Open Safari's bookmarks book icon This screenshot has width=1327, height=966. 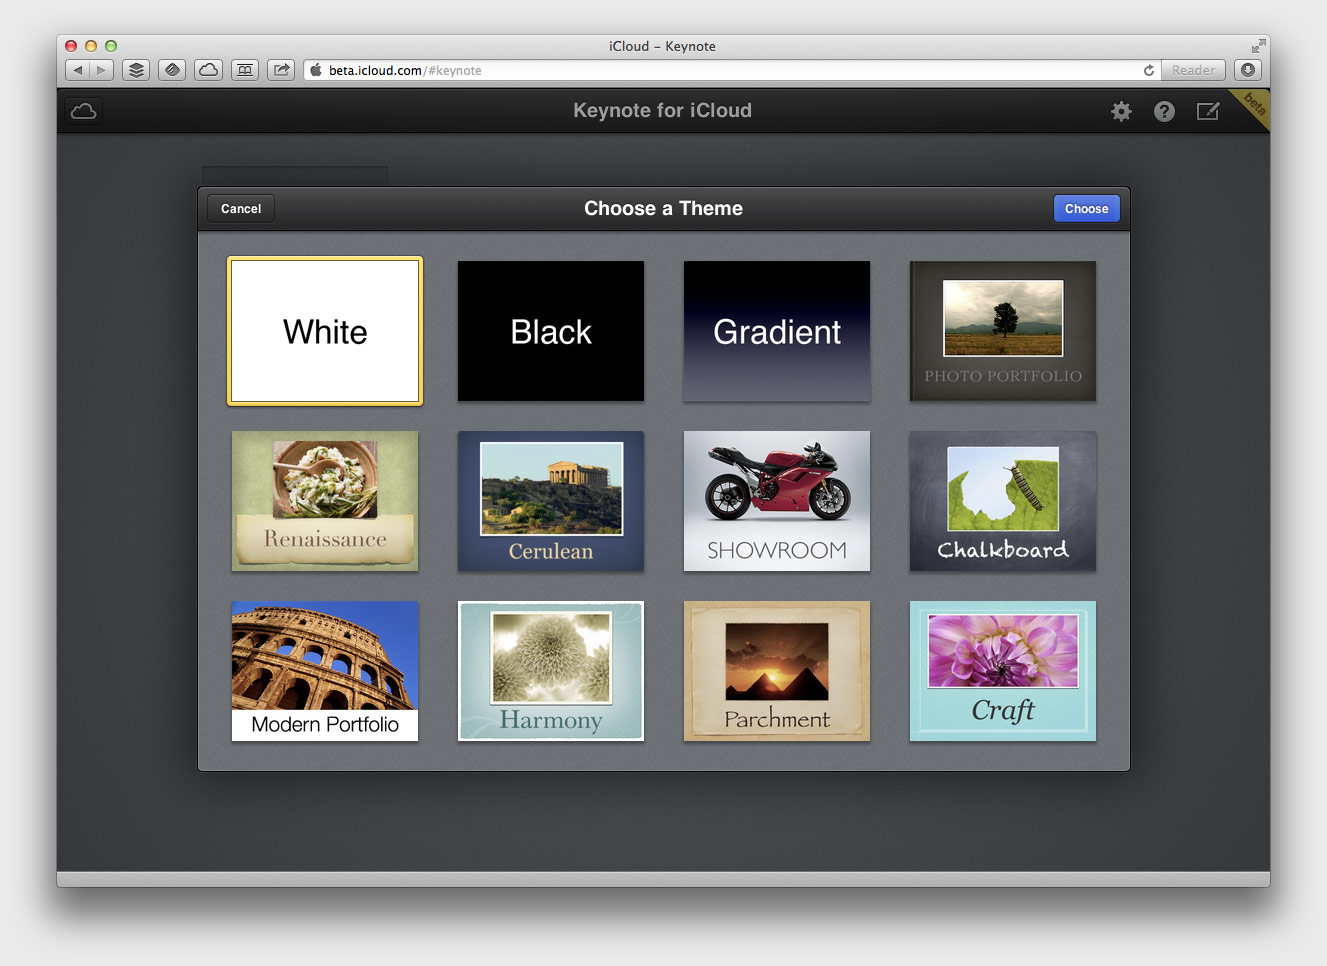[245, 70]
